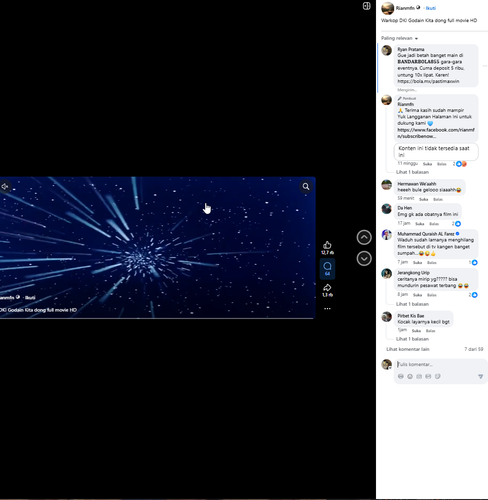The height and width of the screenshot is (500, 488).
Task: Expand Lihat 1 balasan under Jerangkong Urip
Action: pyautogui.click(x=412, y=304)
